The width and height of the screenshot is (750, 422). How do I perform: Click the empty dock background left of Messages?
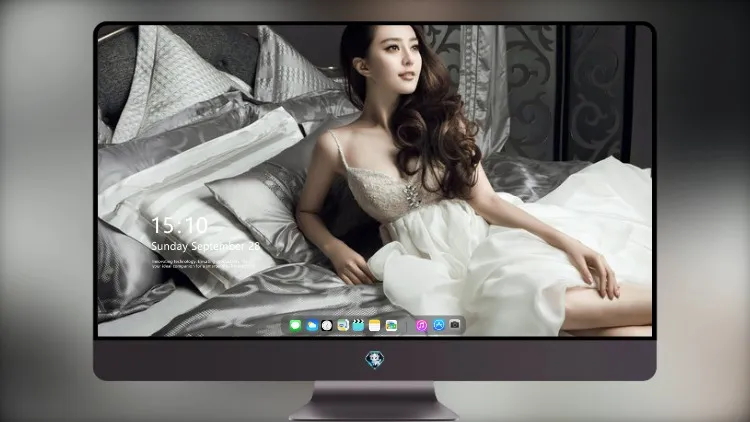[286, 325]
